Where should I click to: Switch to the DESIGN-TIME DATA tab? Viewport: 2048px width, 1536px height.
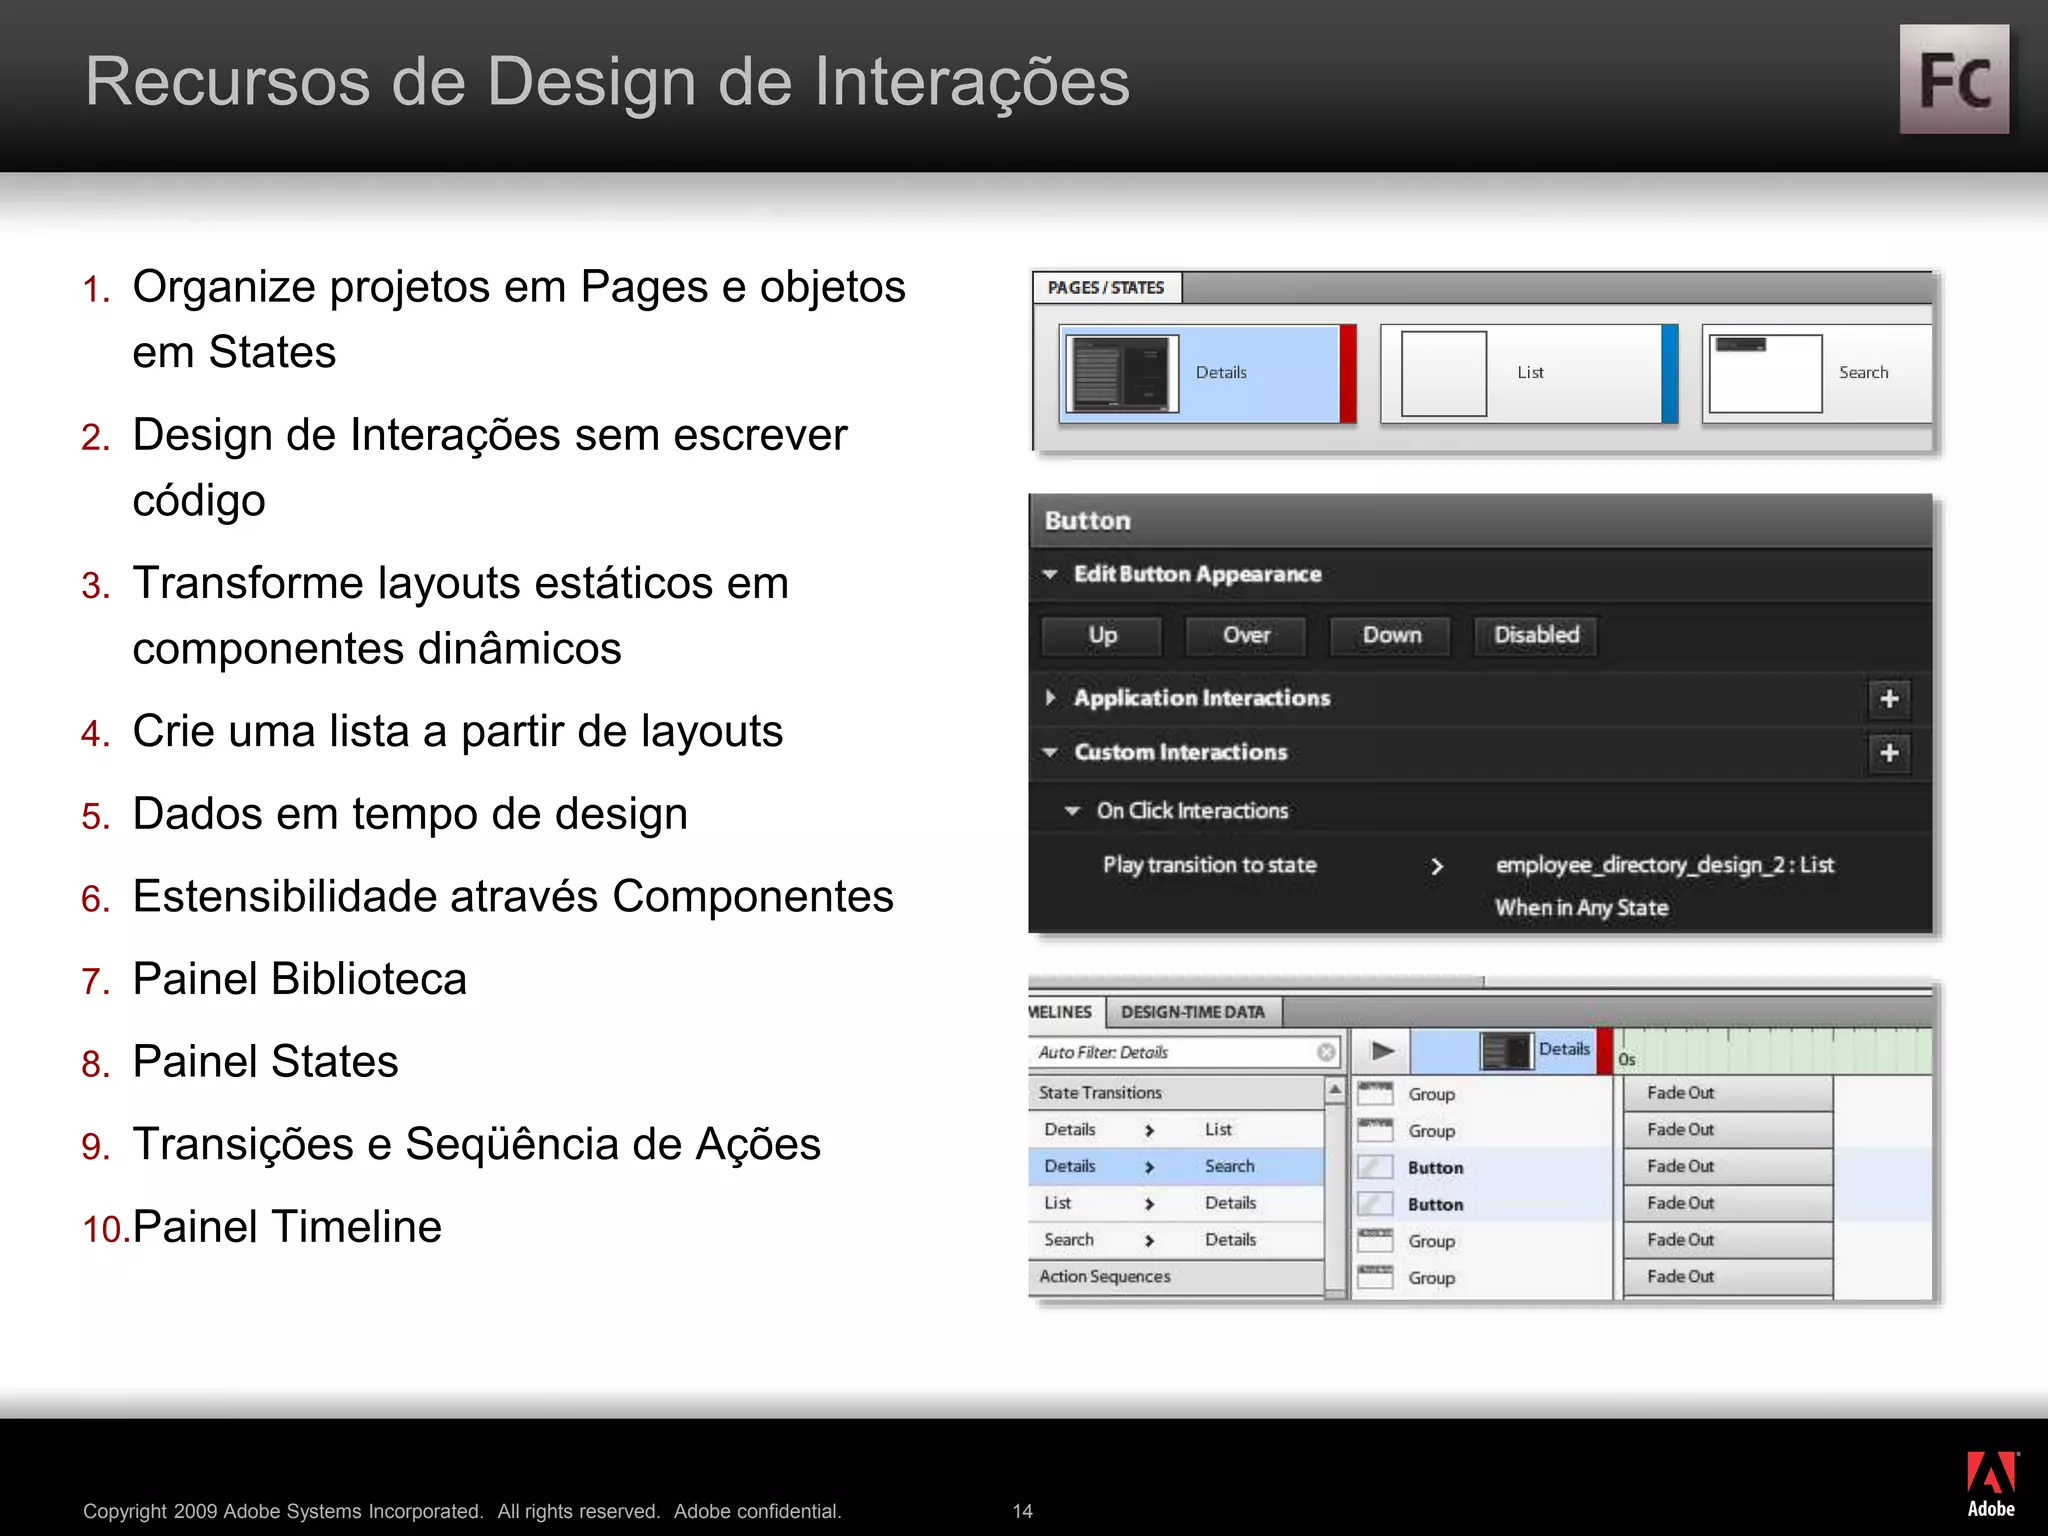[1193, 1012]
